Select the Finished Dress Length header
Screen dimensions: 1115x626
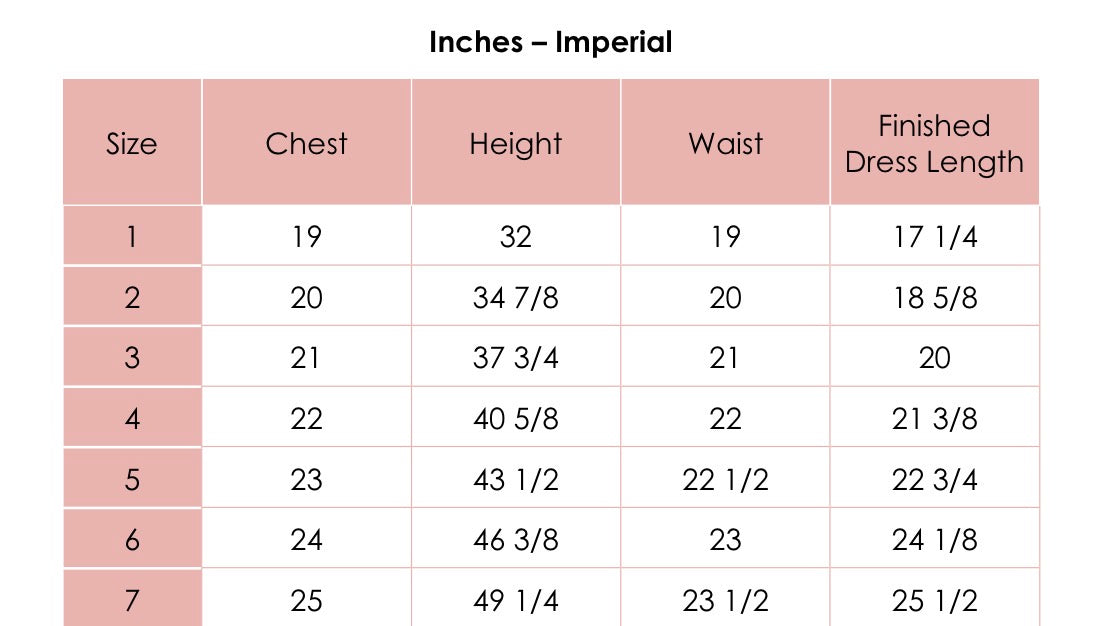point(934,143)
